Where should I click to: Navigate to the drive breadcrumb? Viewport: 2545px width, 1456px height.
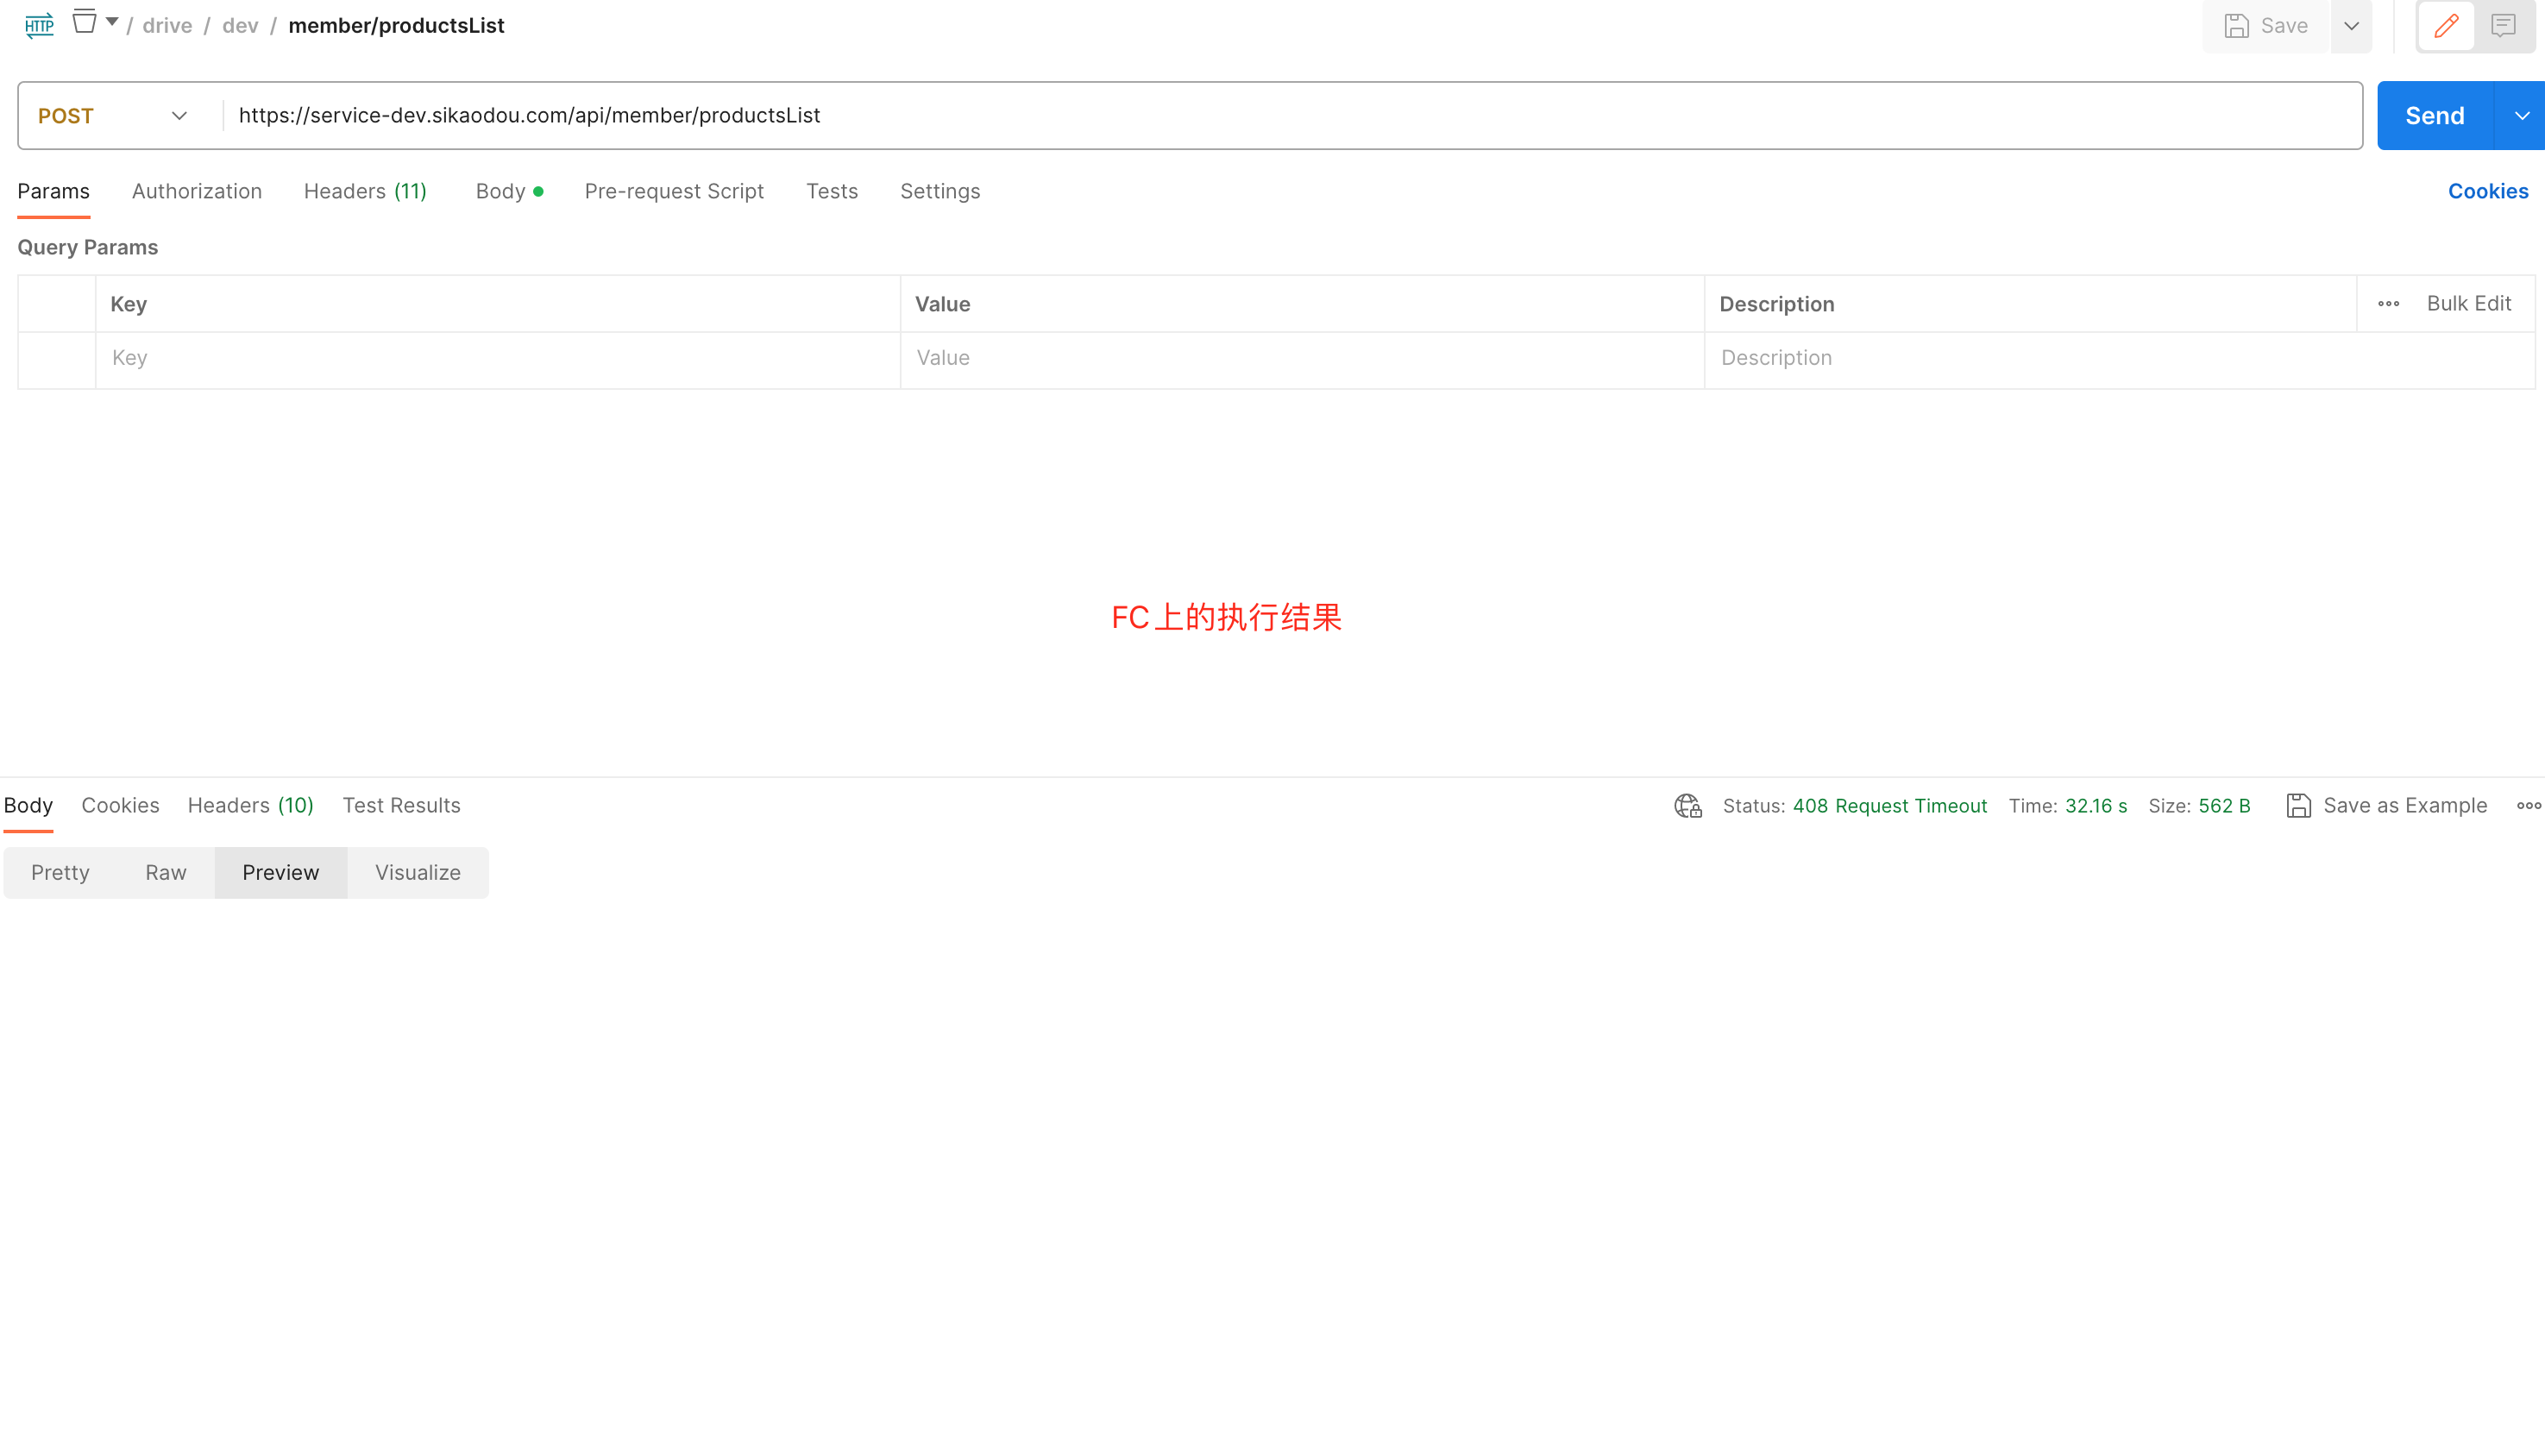click(167, 25)
